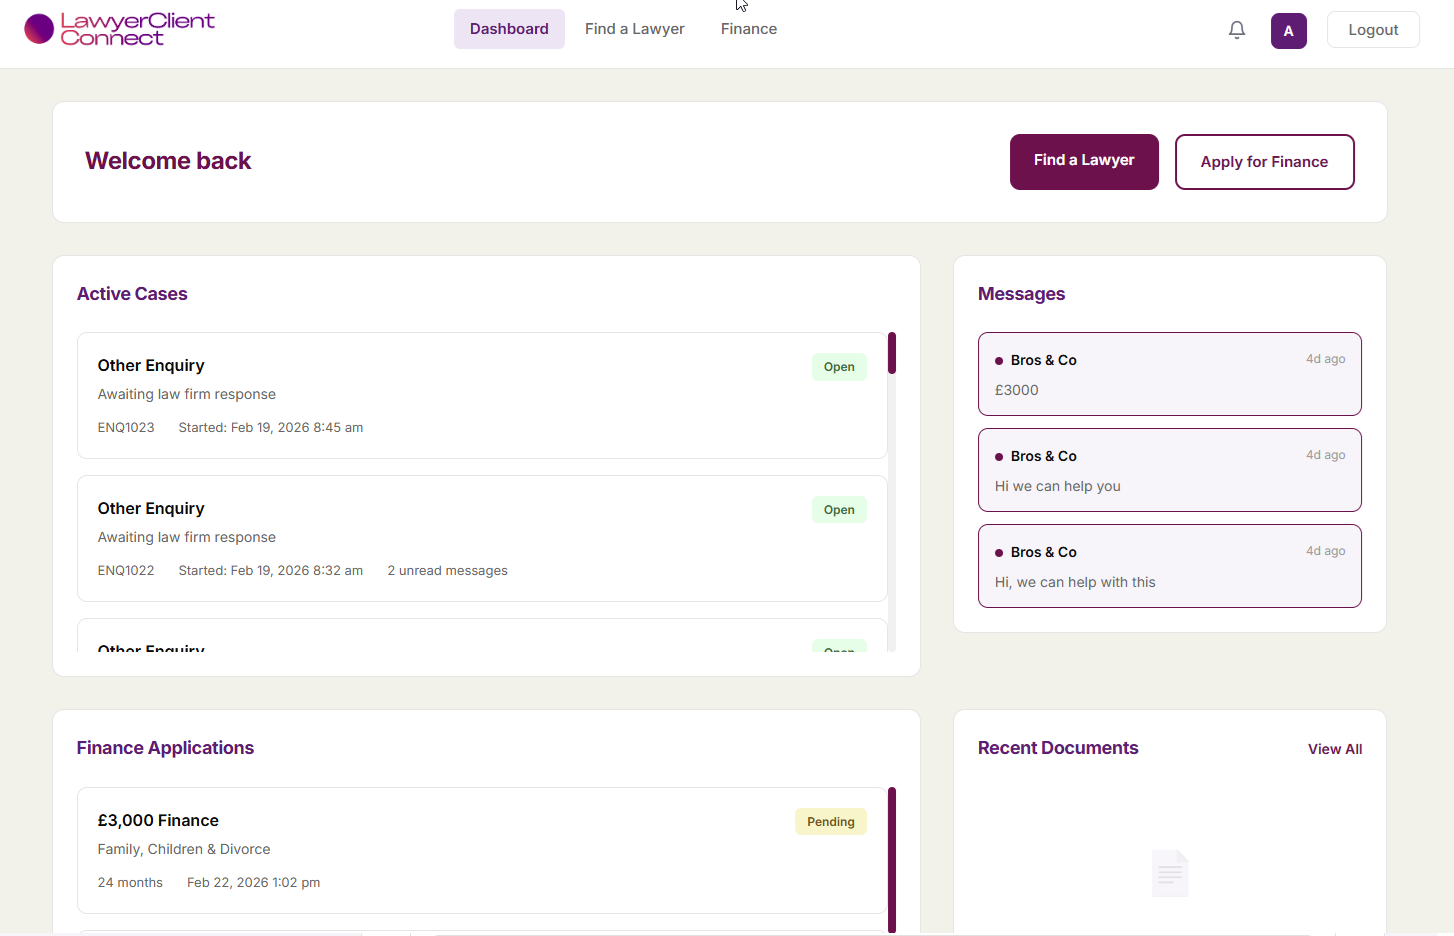1454x936 pixels.
Task: Click the Active Cases scrollbar
Action: tap(891, 353)
